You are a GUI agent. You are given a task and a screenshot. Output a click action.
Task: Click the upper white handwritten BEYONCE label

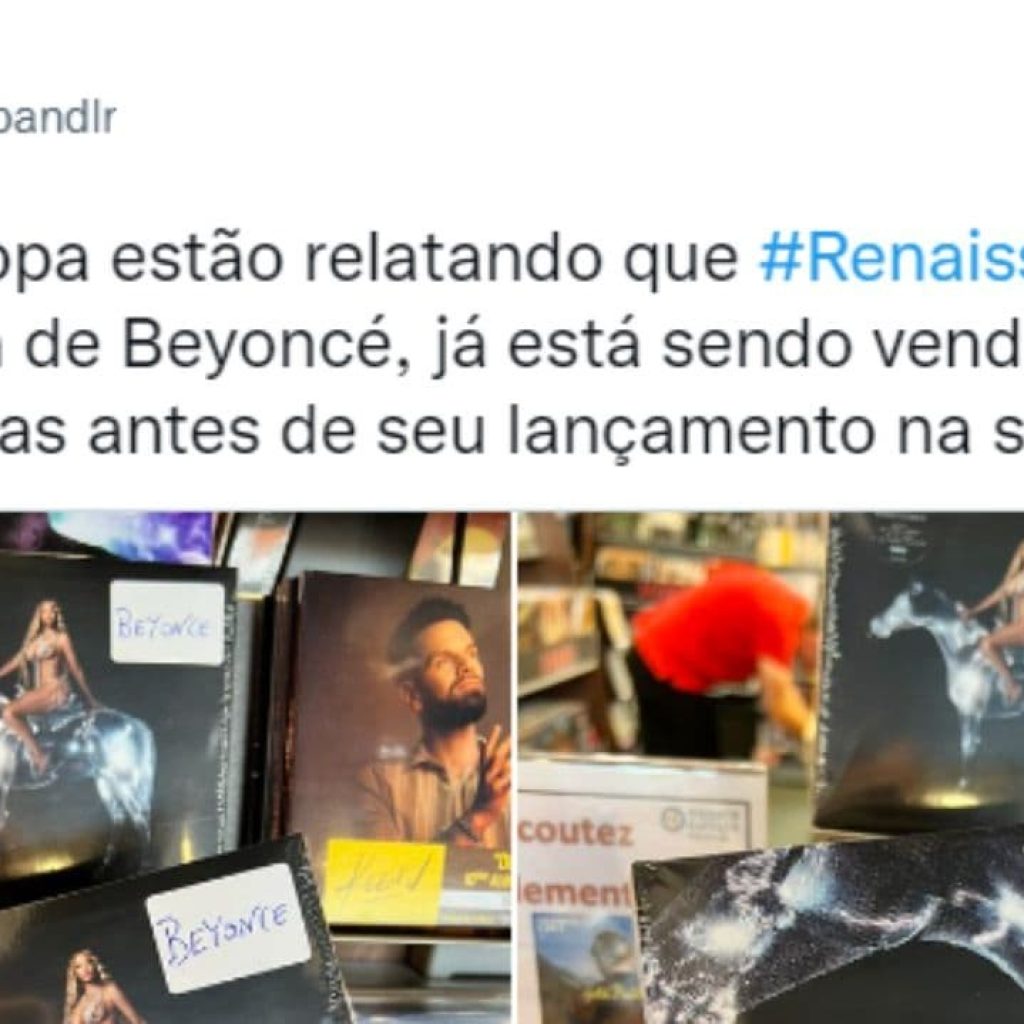point(167,622)
